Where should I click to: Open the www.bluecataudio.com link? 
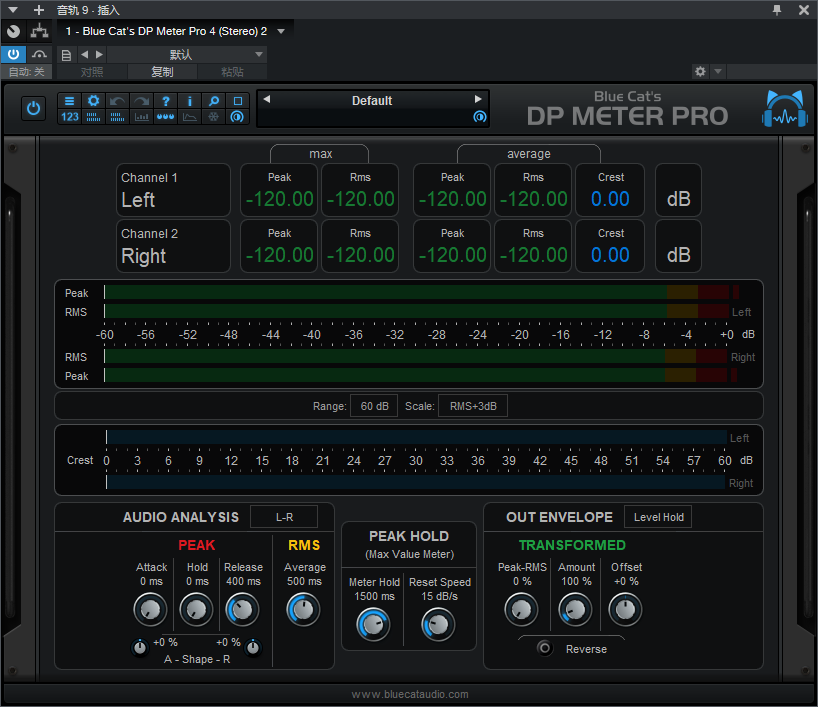[410, 694]
